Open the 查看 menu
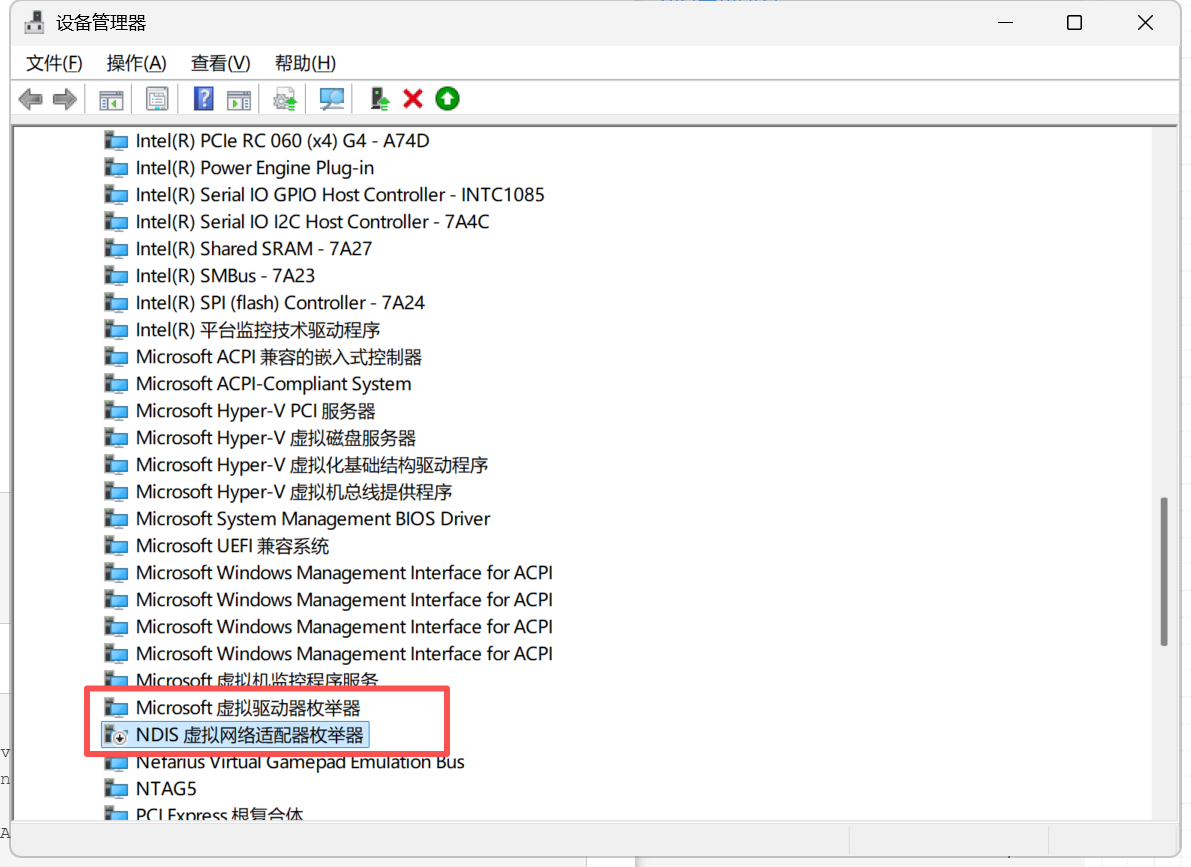The image size is (1191, 867). [219, 63]
